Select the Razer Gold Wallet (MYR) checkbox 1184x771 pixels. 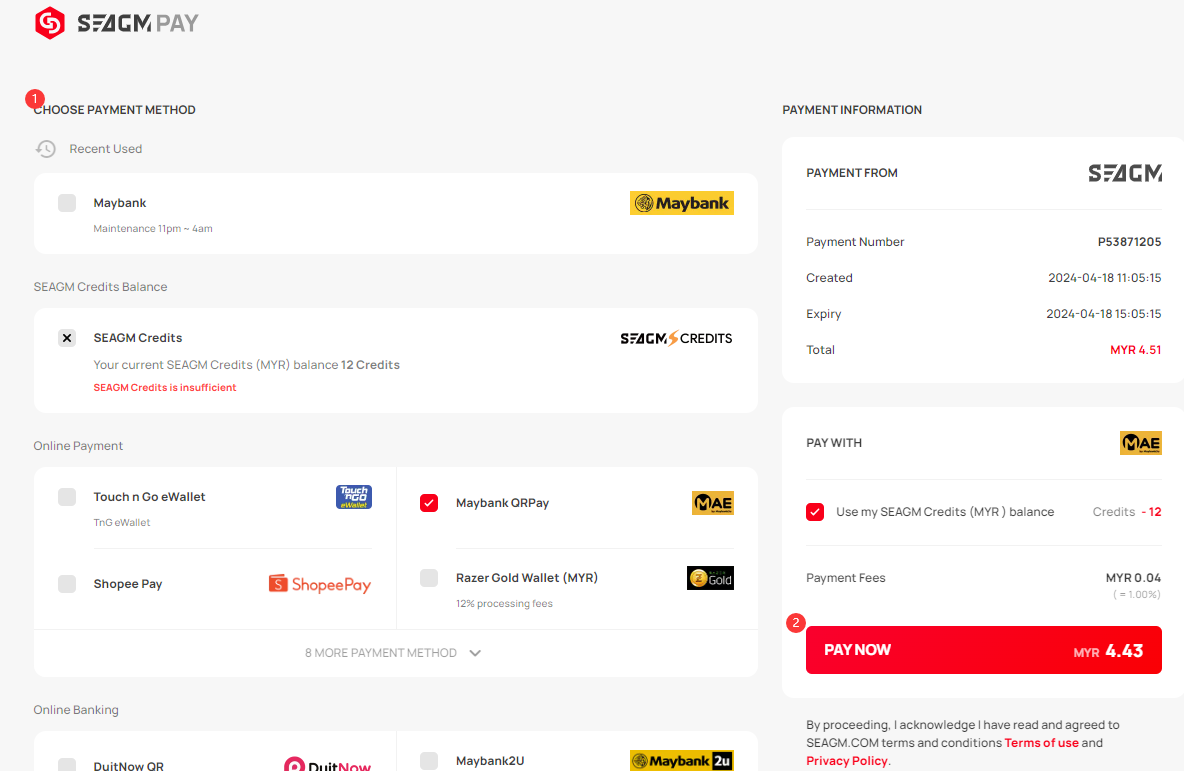429,578
